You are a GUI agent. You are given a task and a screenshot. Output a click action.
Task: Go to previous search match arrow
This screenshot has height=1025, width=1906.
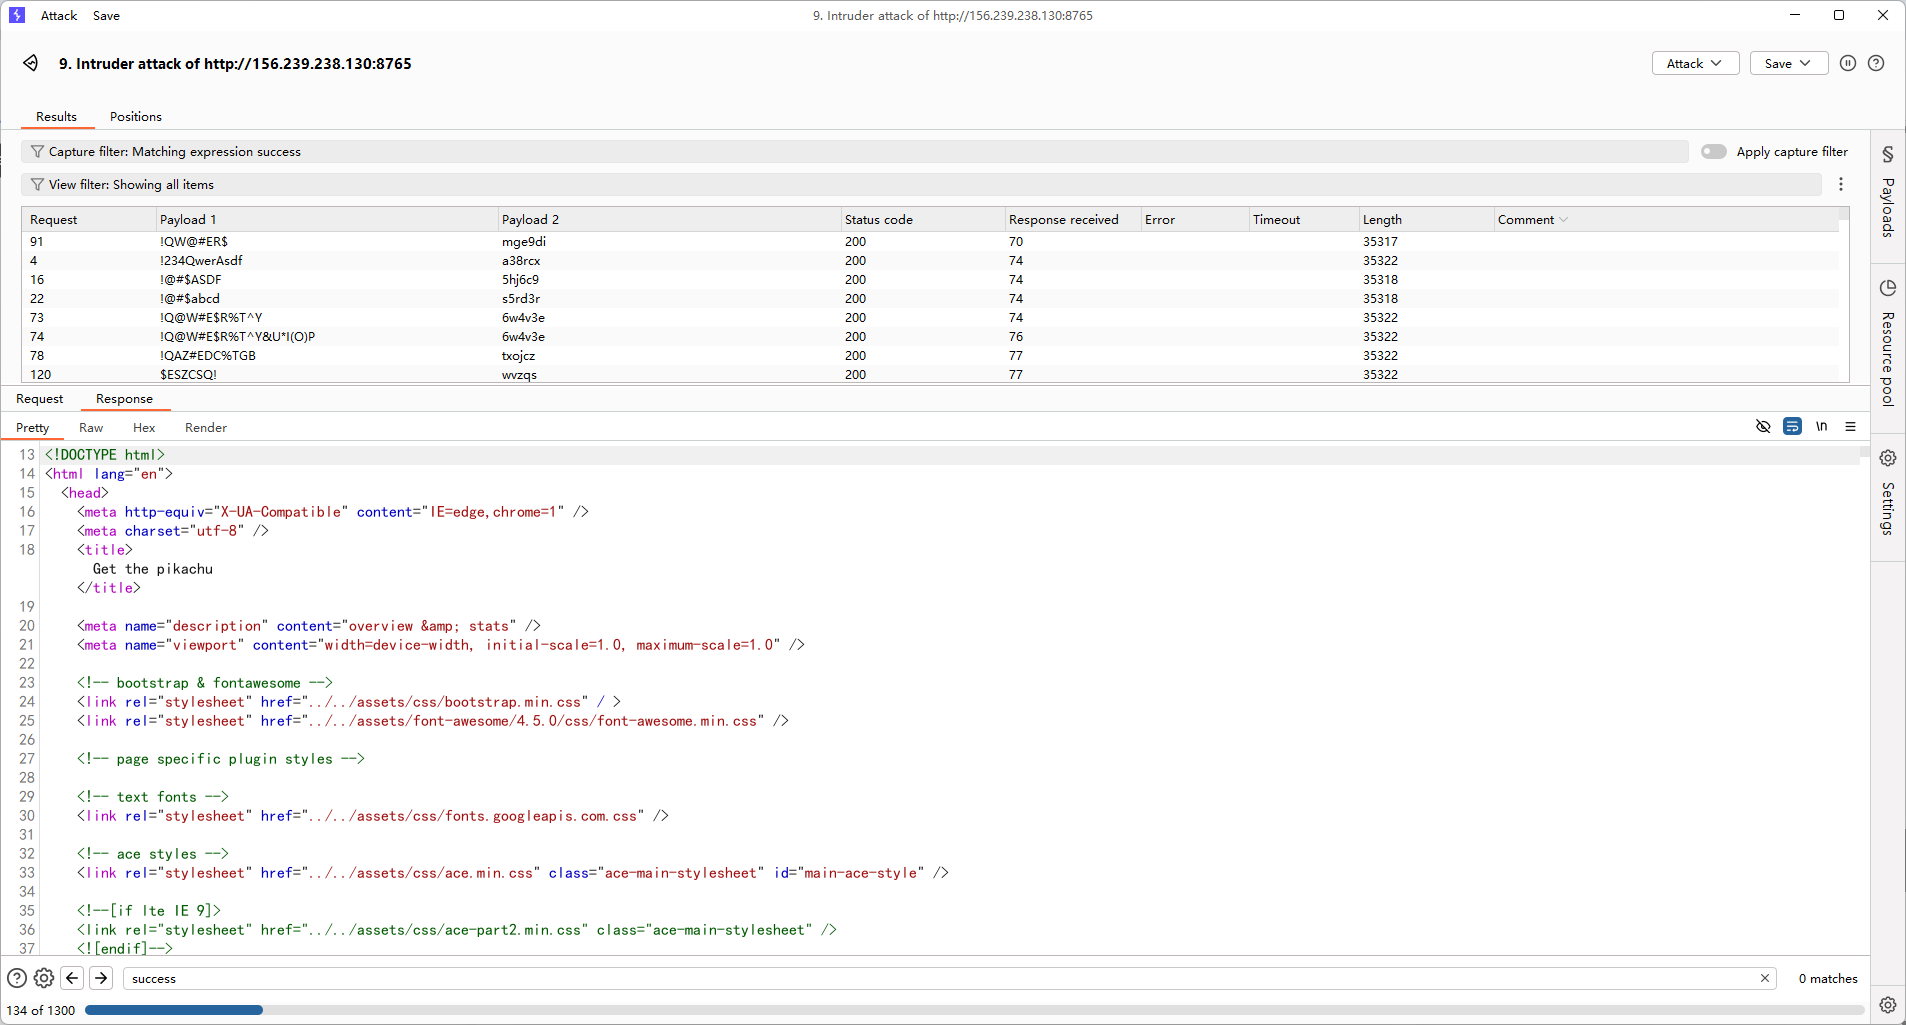pos(72,978)
